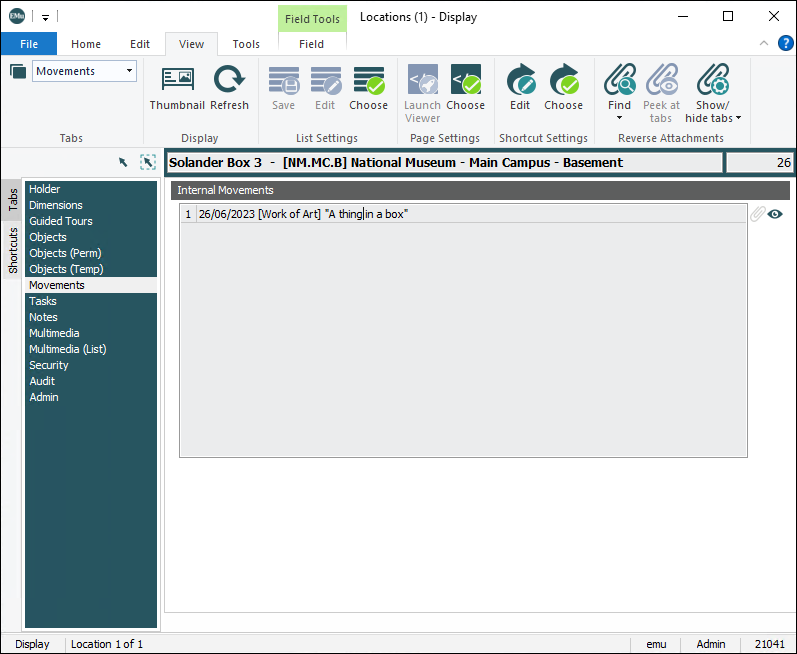Toggle the eye icon beside Internal Movements row
Screen dimensions: 797x654
click(775, 214)
